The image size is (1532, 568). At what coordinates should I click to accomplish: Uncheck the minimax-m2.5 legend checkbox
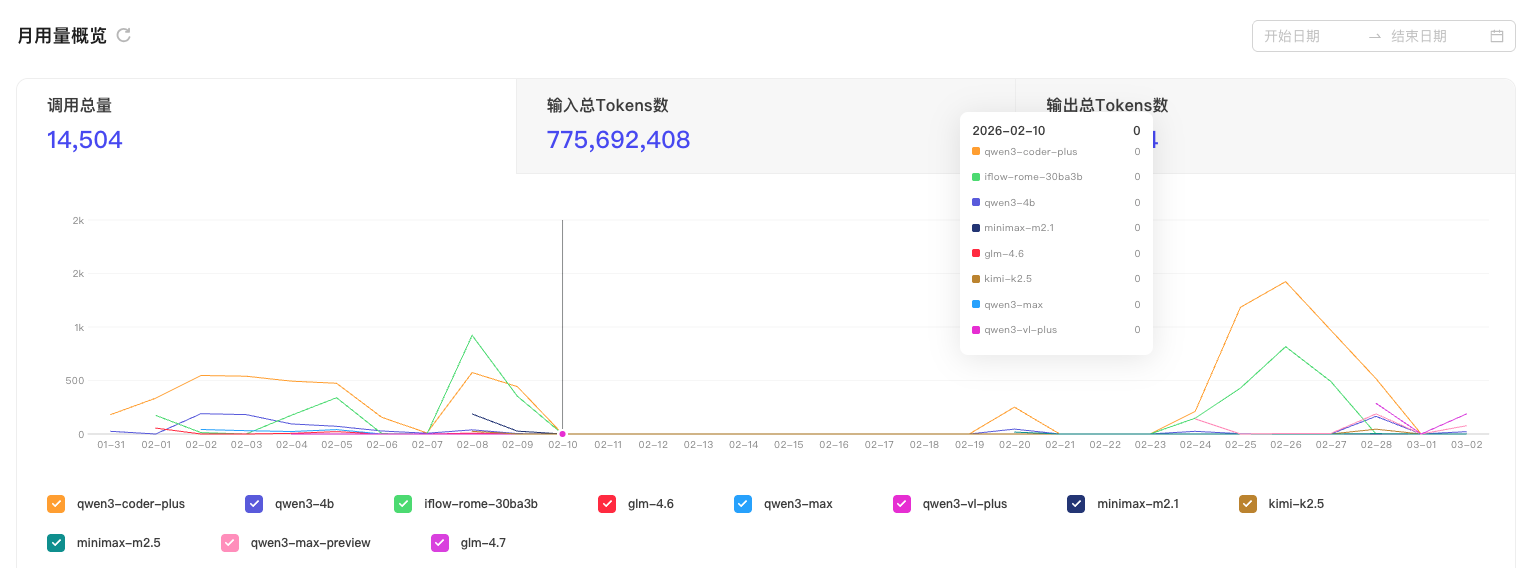click(x=56, y=543)
